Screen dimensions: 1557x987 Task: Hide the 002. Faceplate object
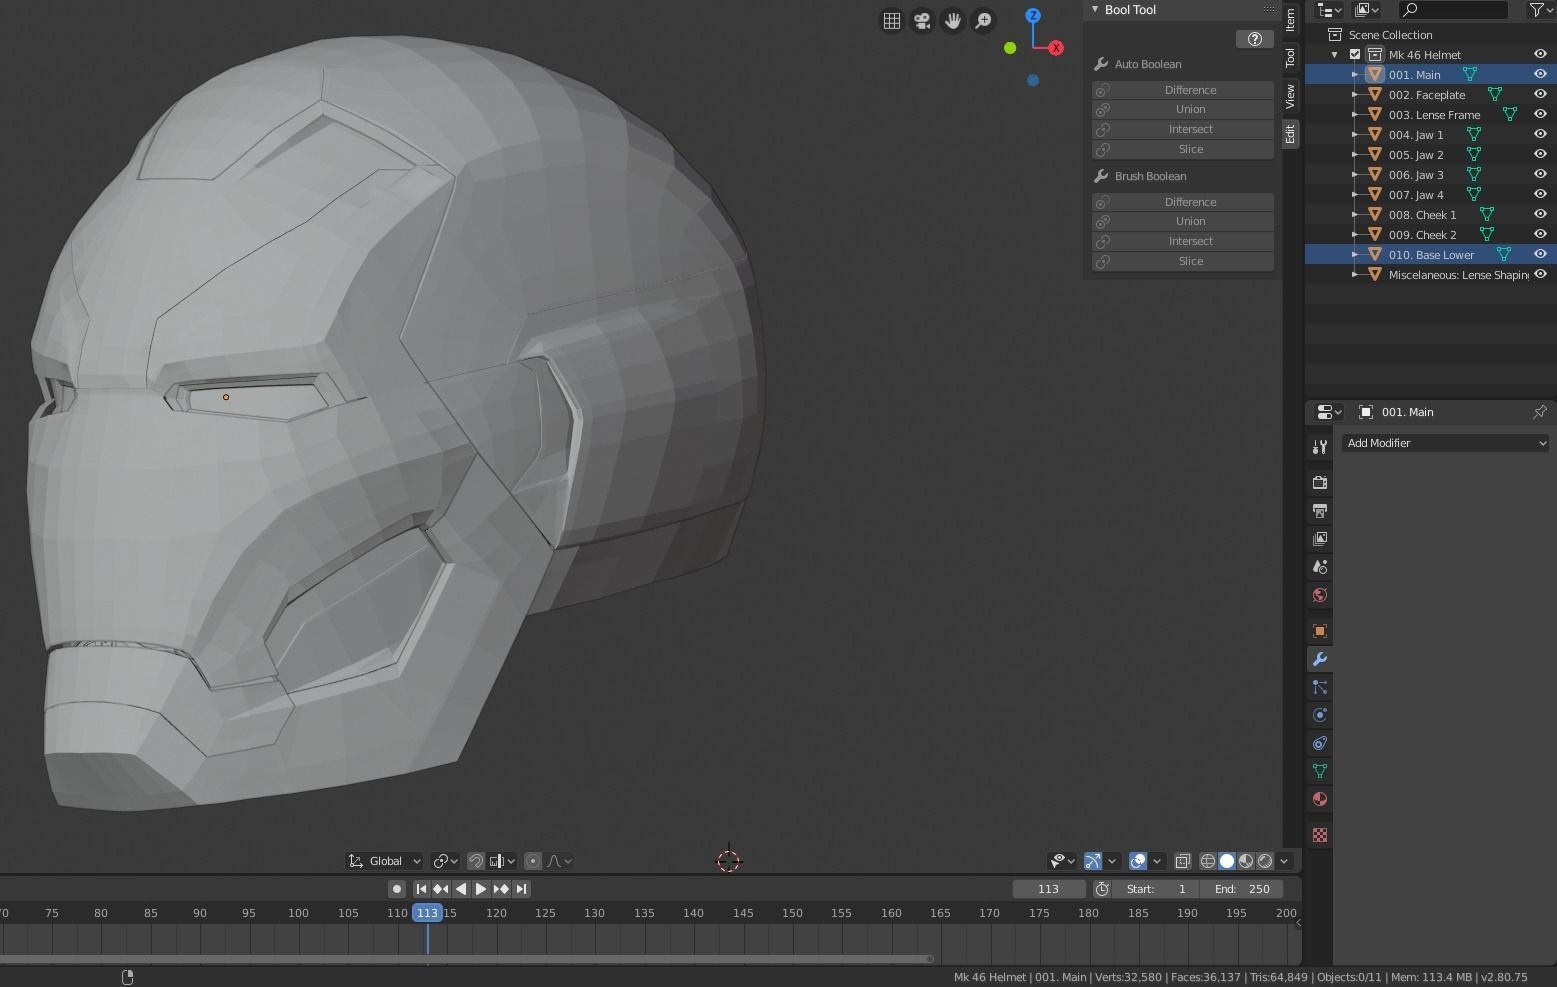point(1540,94)
